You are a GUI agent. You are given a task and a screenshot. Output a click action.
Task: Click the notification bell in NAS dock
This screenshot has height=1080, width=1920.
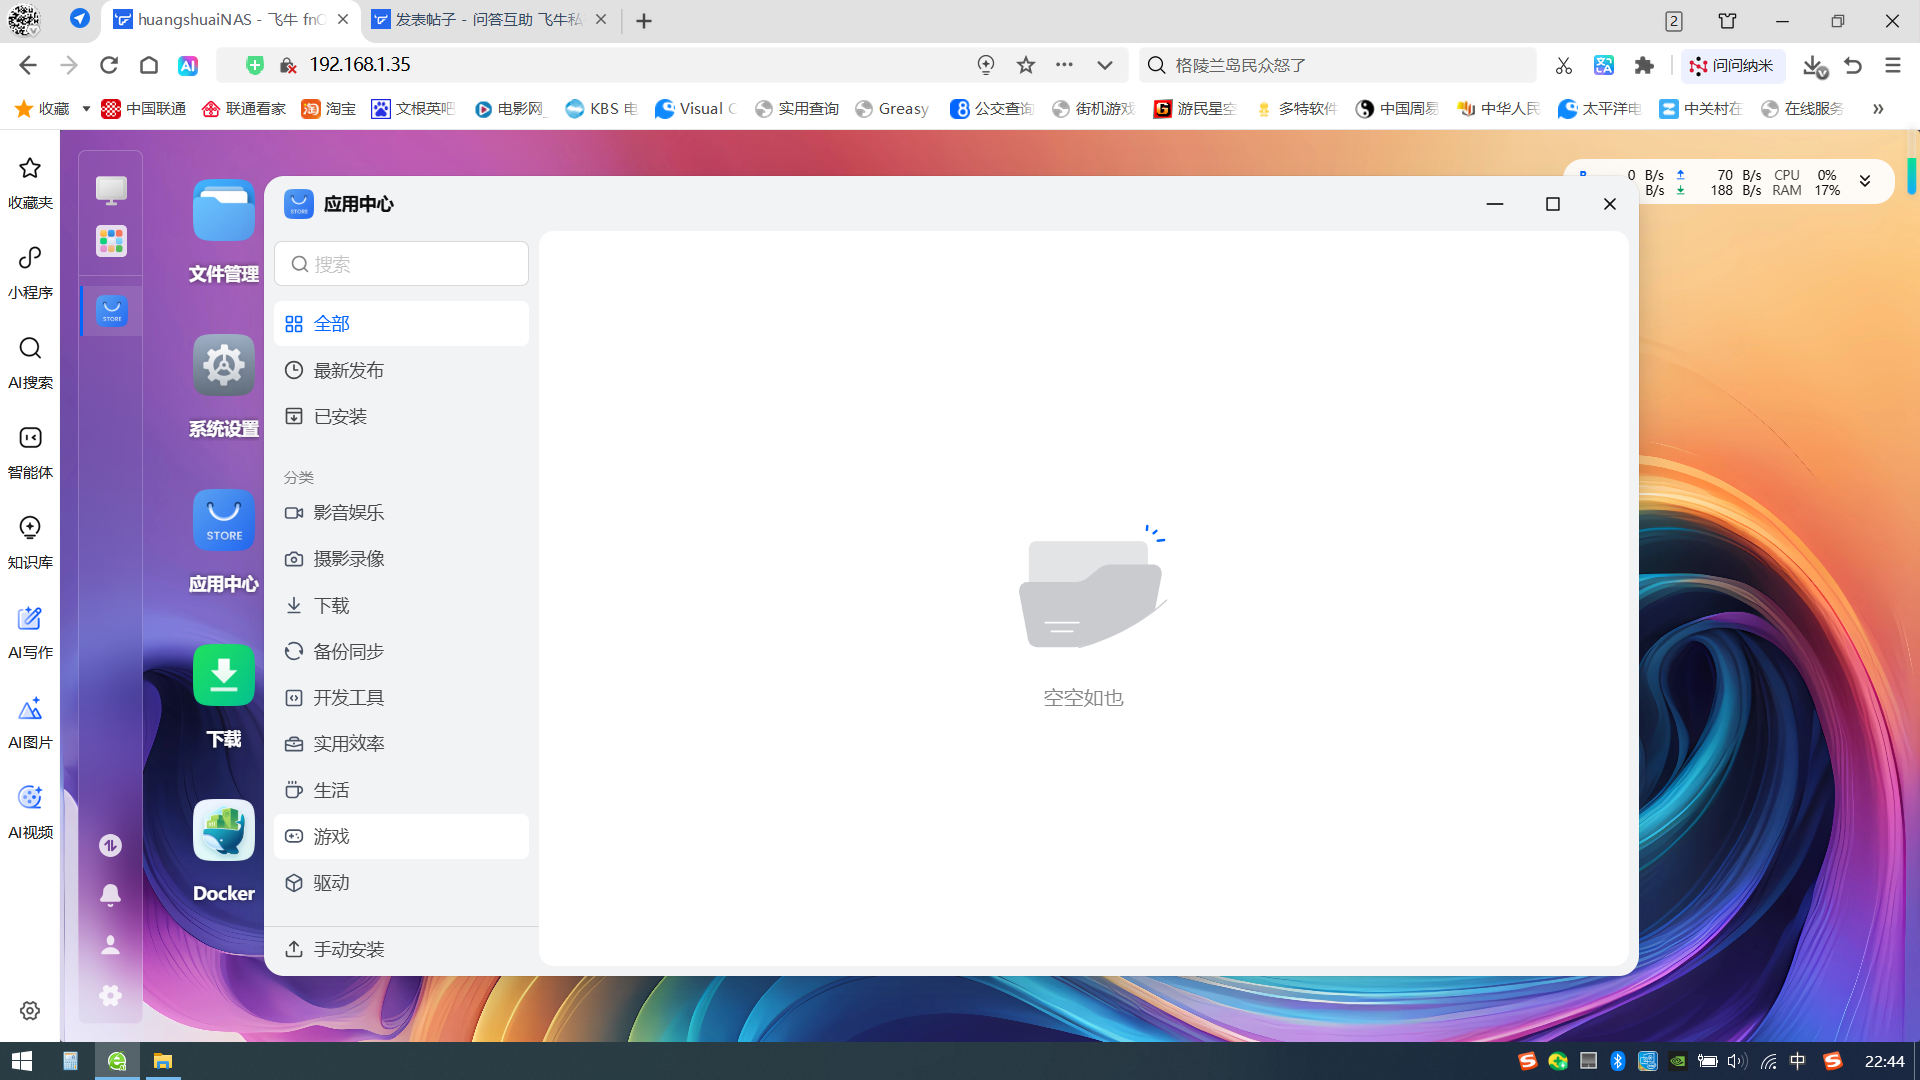(110, 895)
